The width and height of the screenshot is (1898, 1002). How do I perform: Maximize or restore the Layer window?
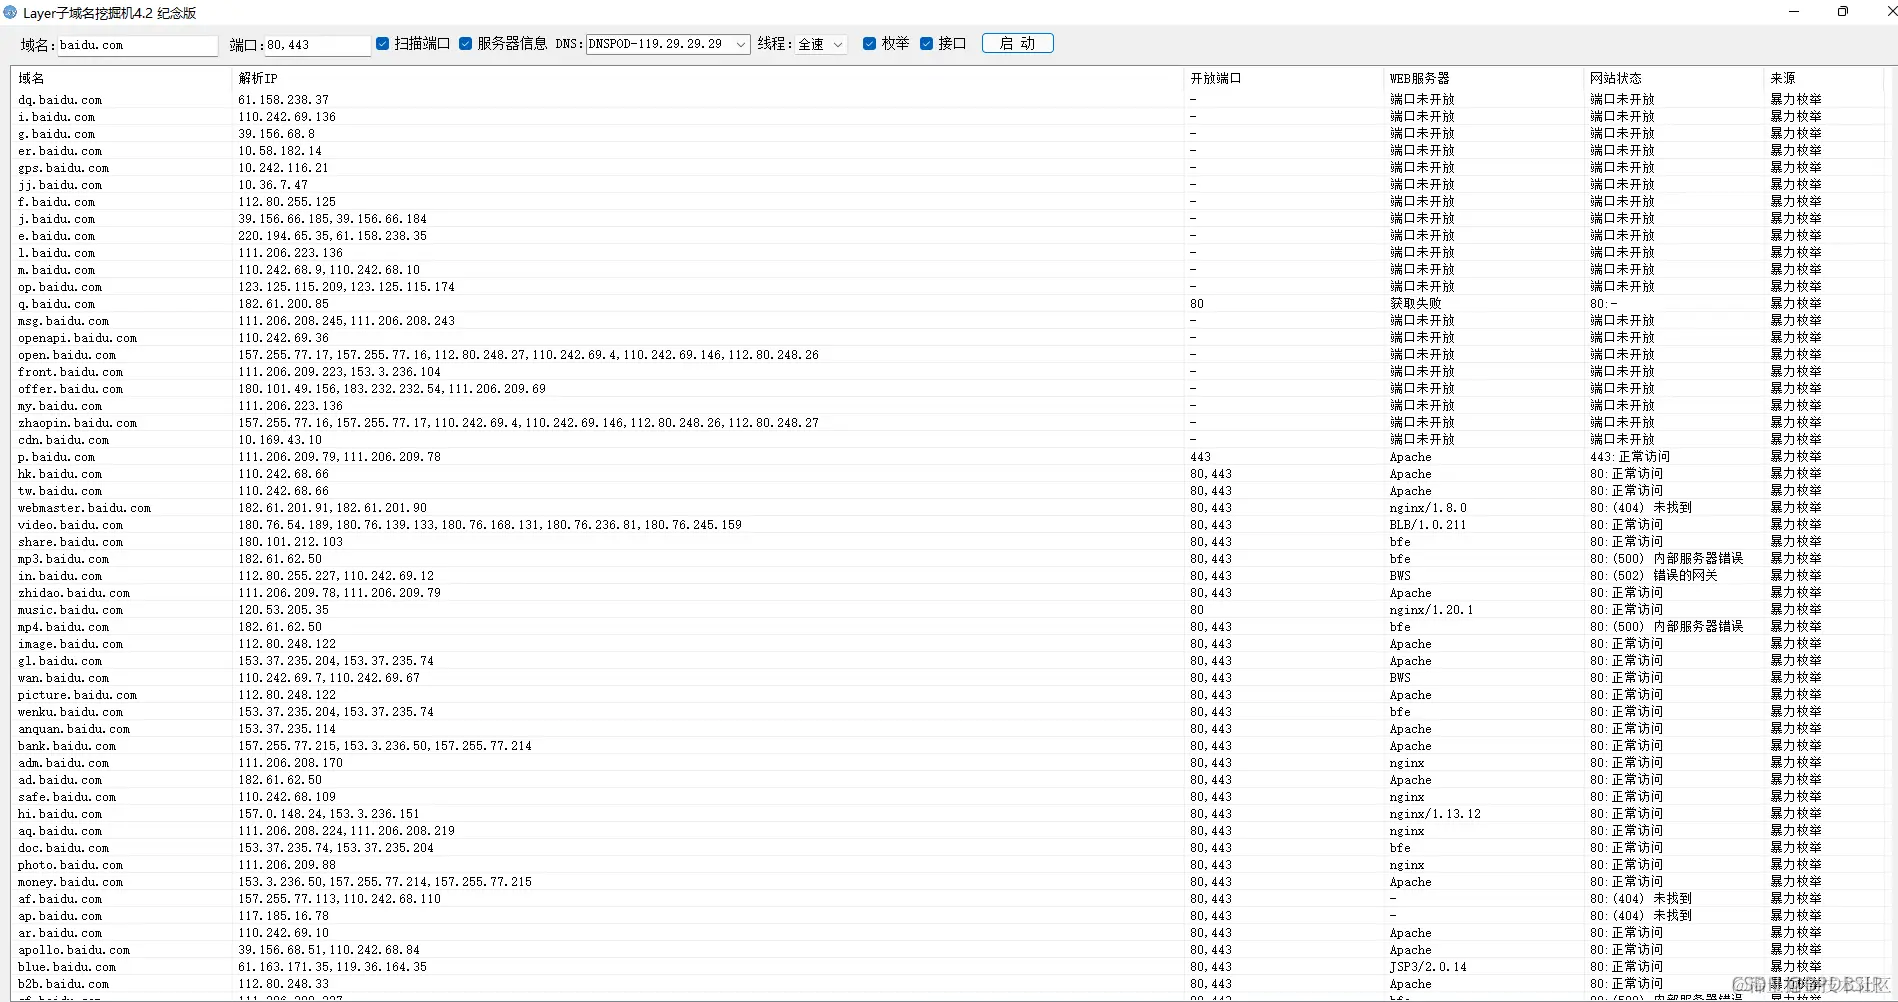(1843, 12)
